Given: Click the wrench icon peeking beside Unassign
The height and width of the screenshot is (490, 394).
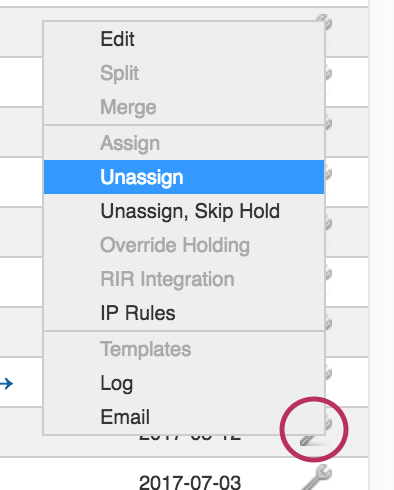Looking at the screenshot, I should coord(328,174).
